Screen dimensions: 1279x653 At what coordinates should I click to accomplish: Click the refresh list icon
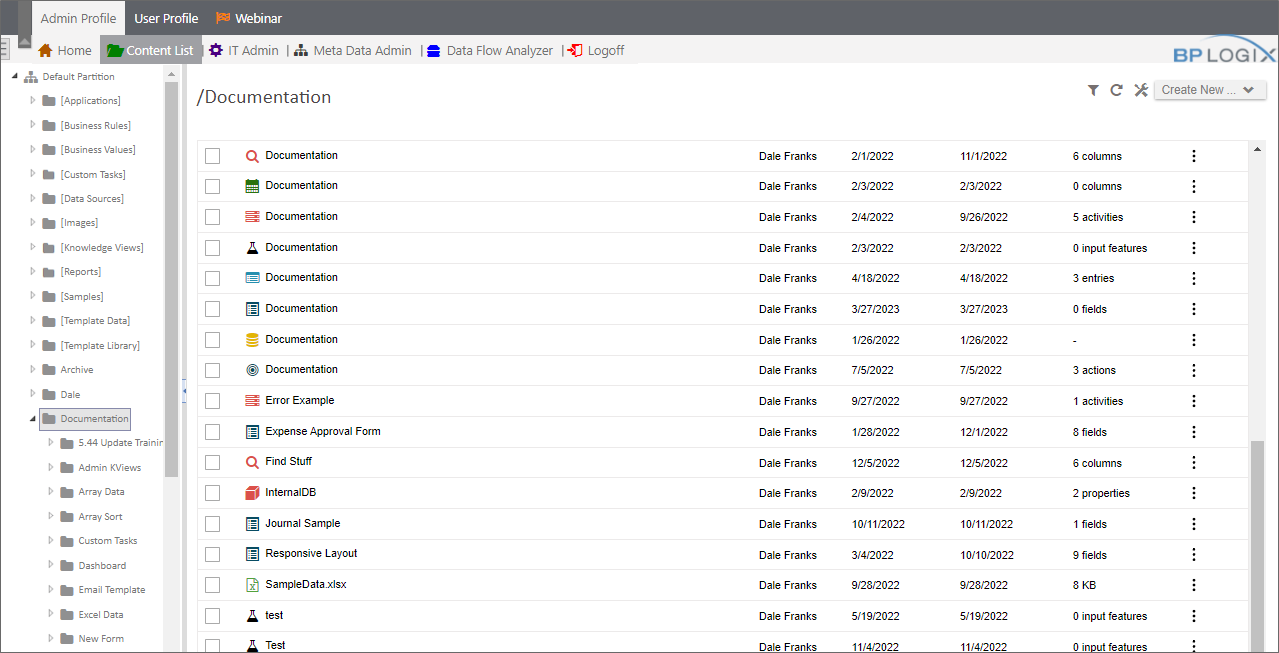click(x=1117, y=90)
